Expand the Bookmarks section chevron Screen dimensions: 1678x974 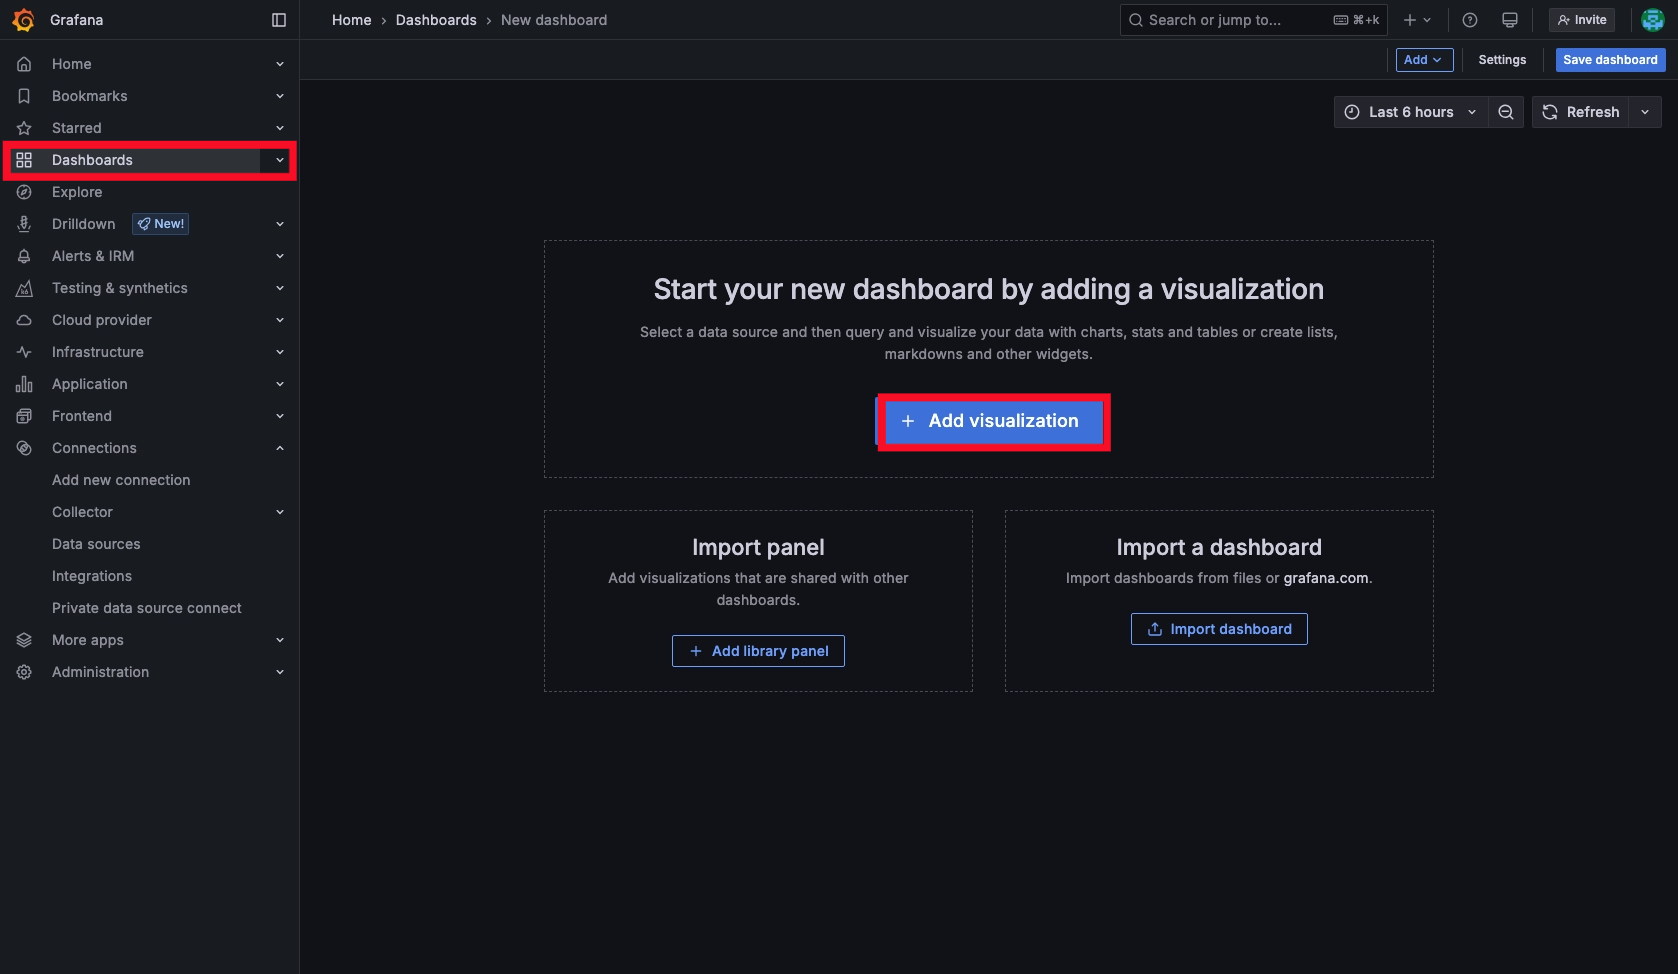[x=280, y=96]
